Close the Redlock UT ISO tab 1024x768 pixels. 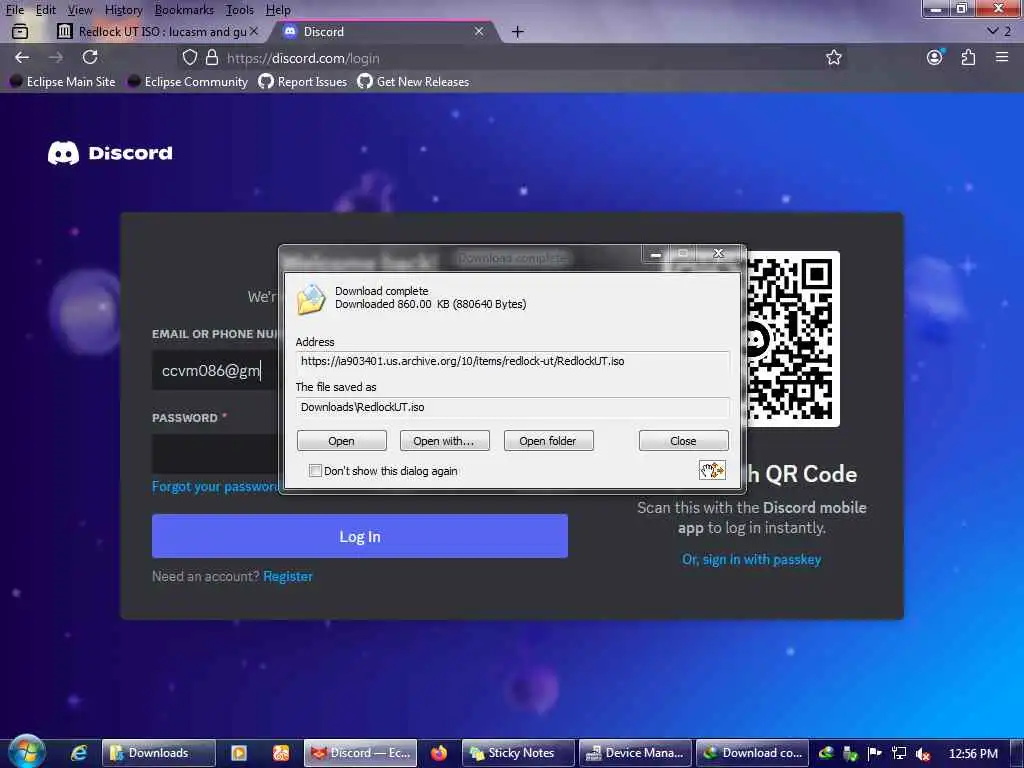pyautogui.click(x=254, y=31)
